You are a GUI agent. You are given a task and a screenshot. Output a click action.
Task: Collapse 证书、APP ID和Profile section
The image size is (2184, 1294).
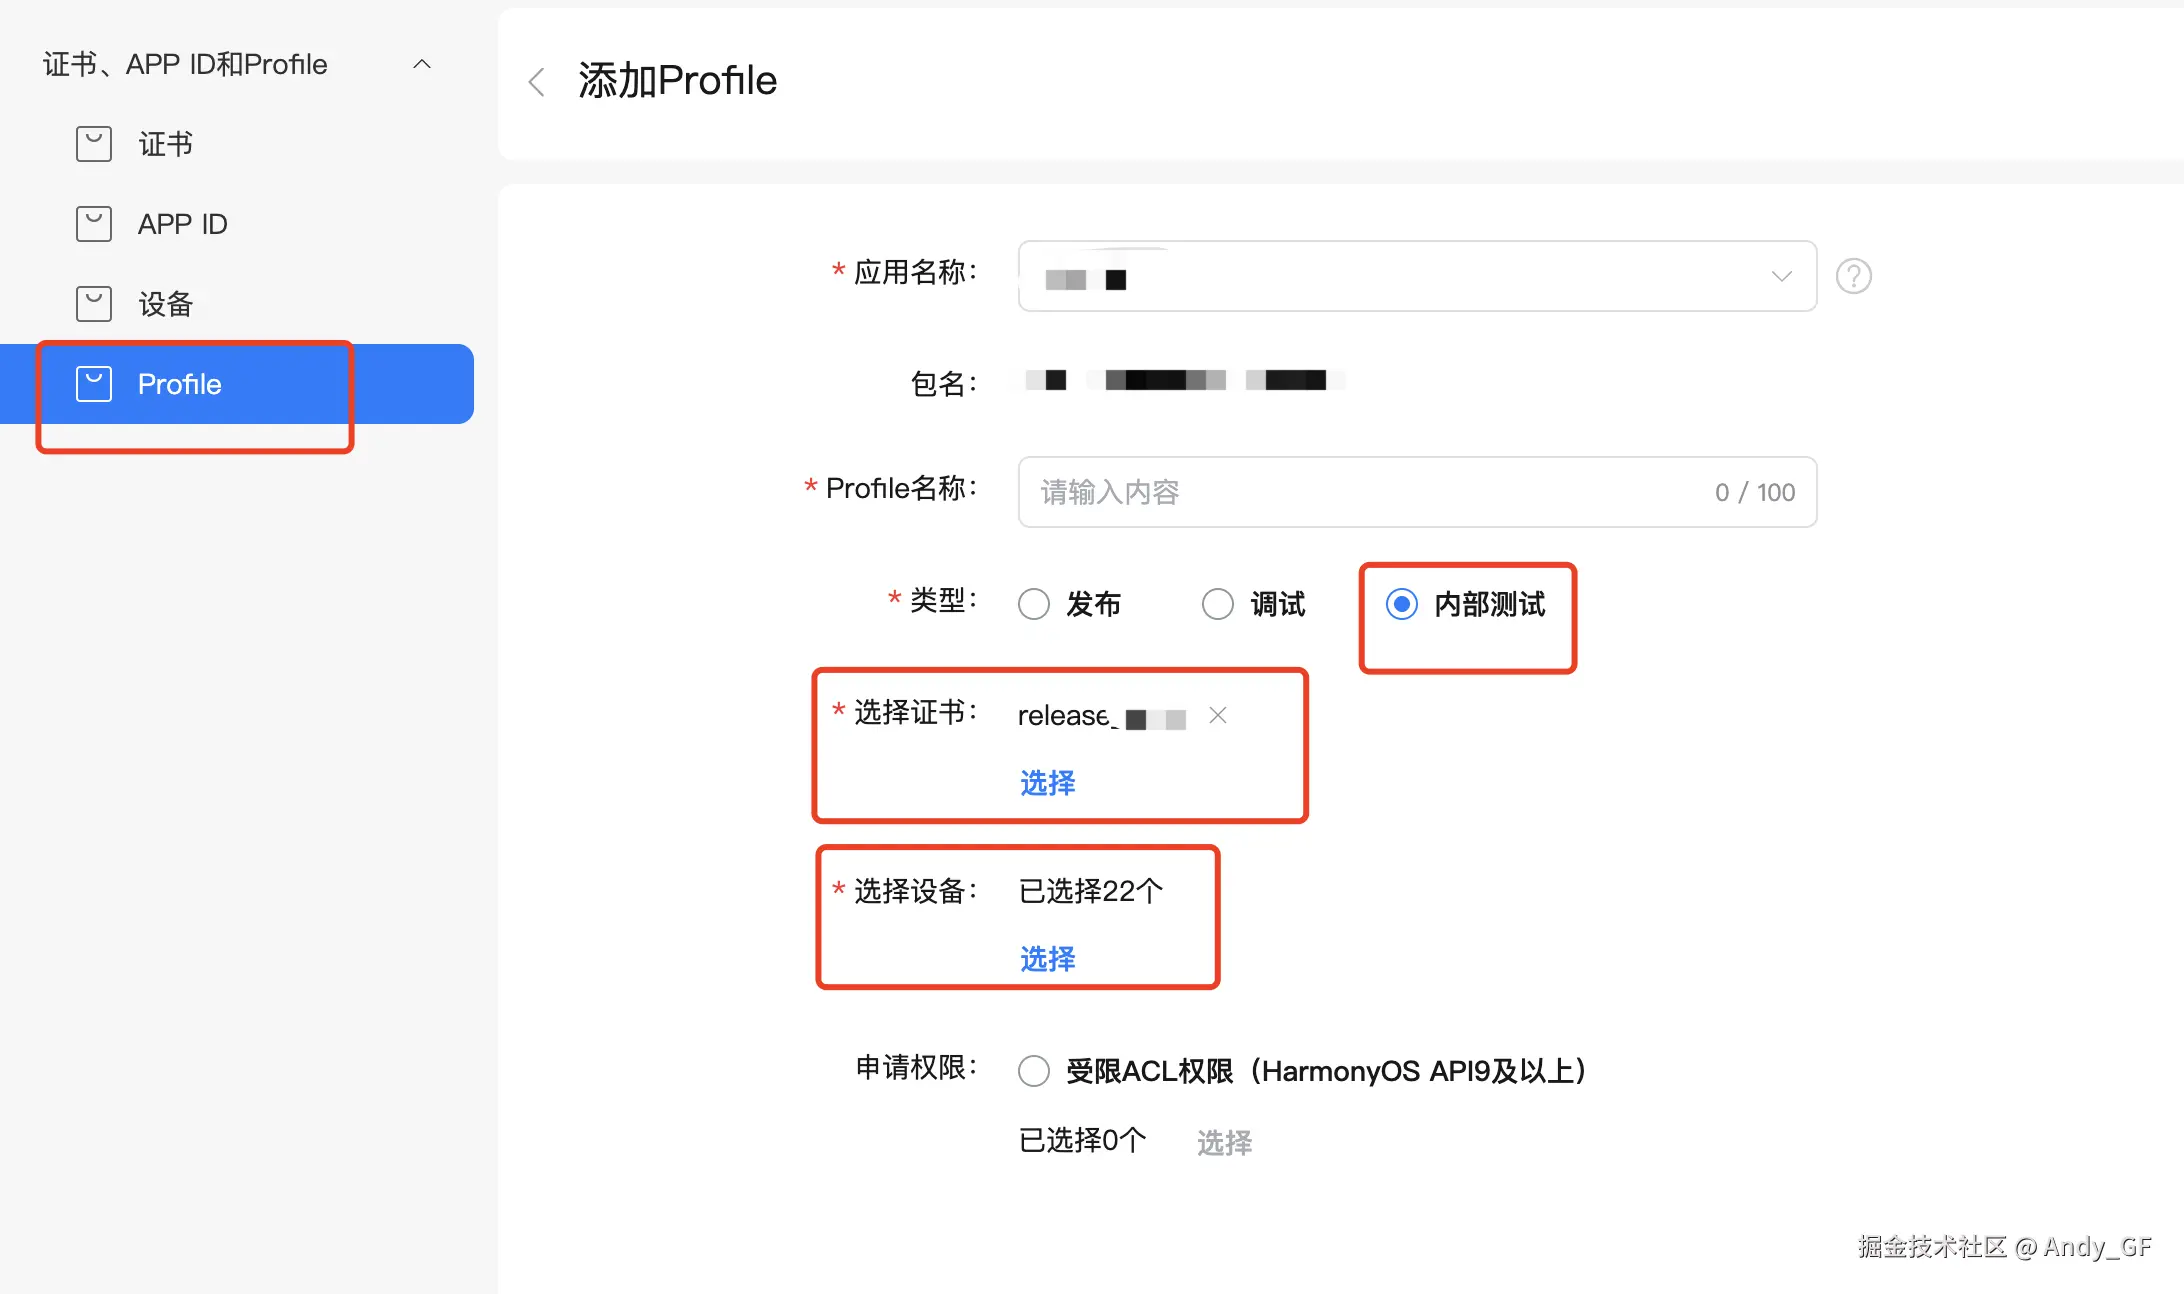(422, 64)
